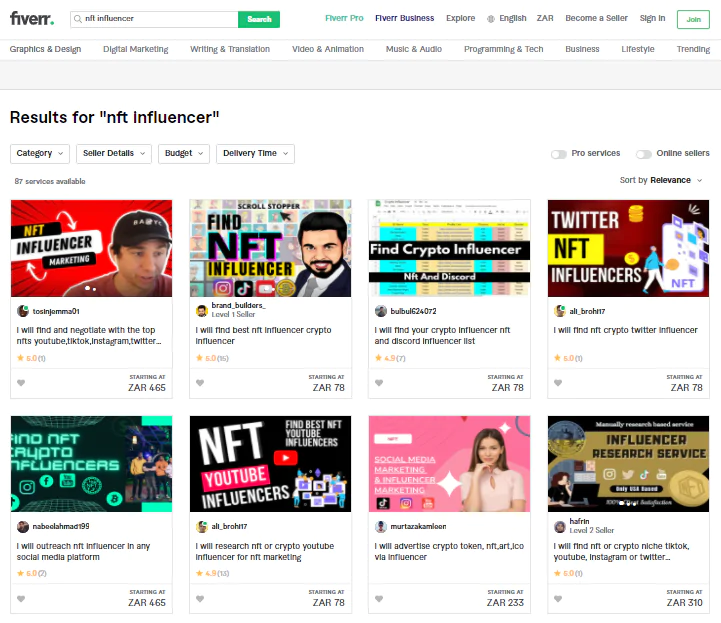Open the ZAR currency selector
Image resolution: width=721 pixels, height=623 pixels.
pos(545,18)
